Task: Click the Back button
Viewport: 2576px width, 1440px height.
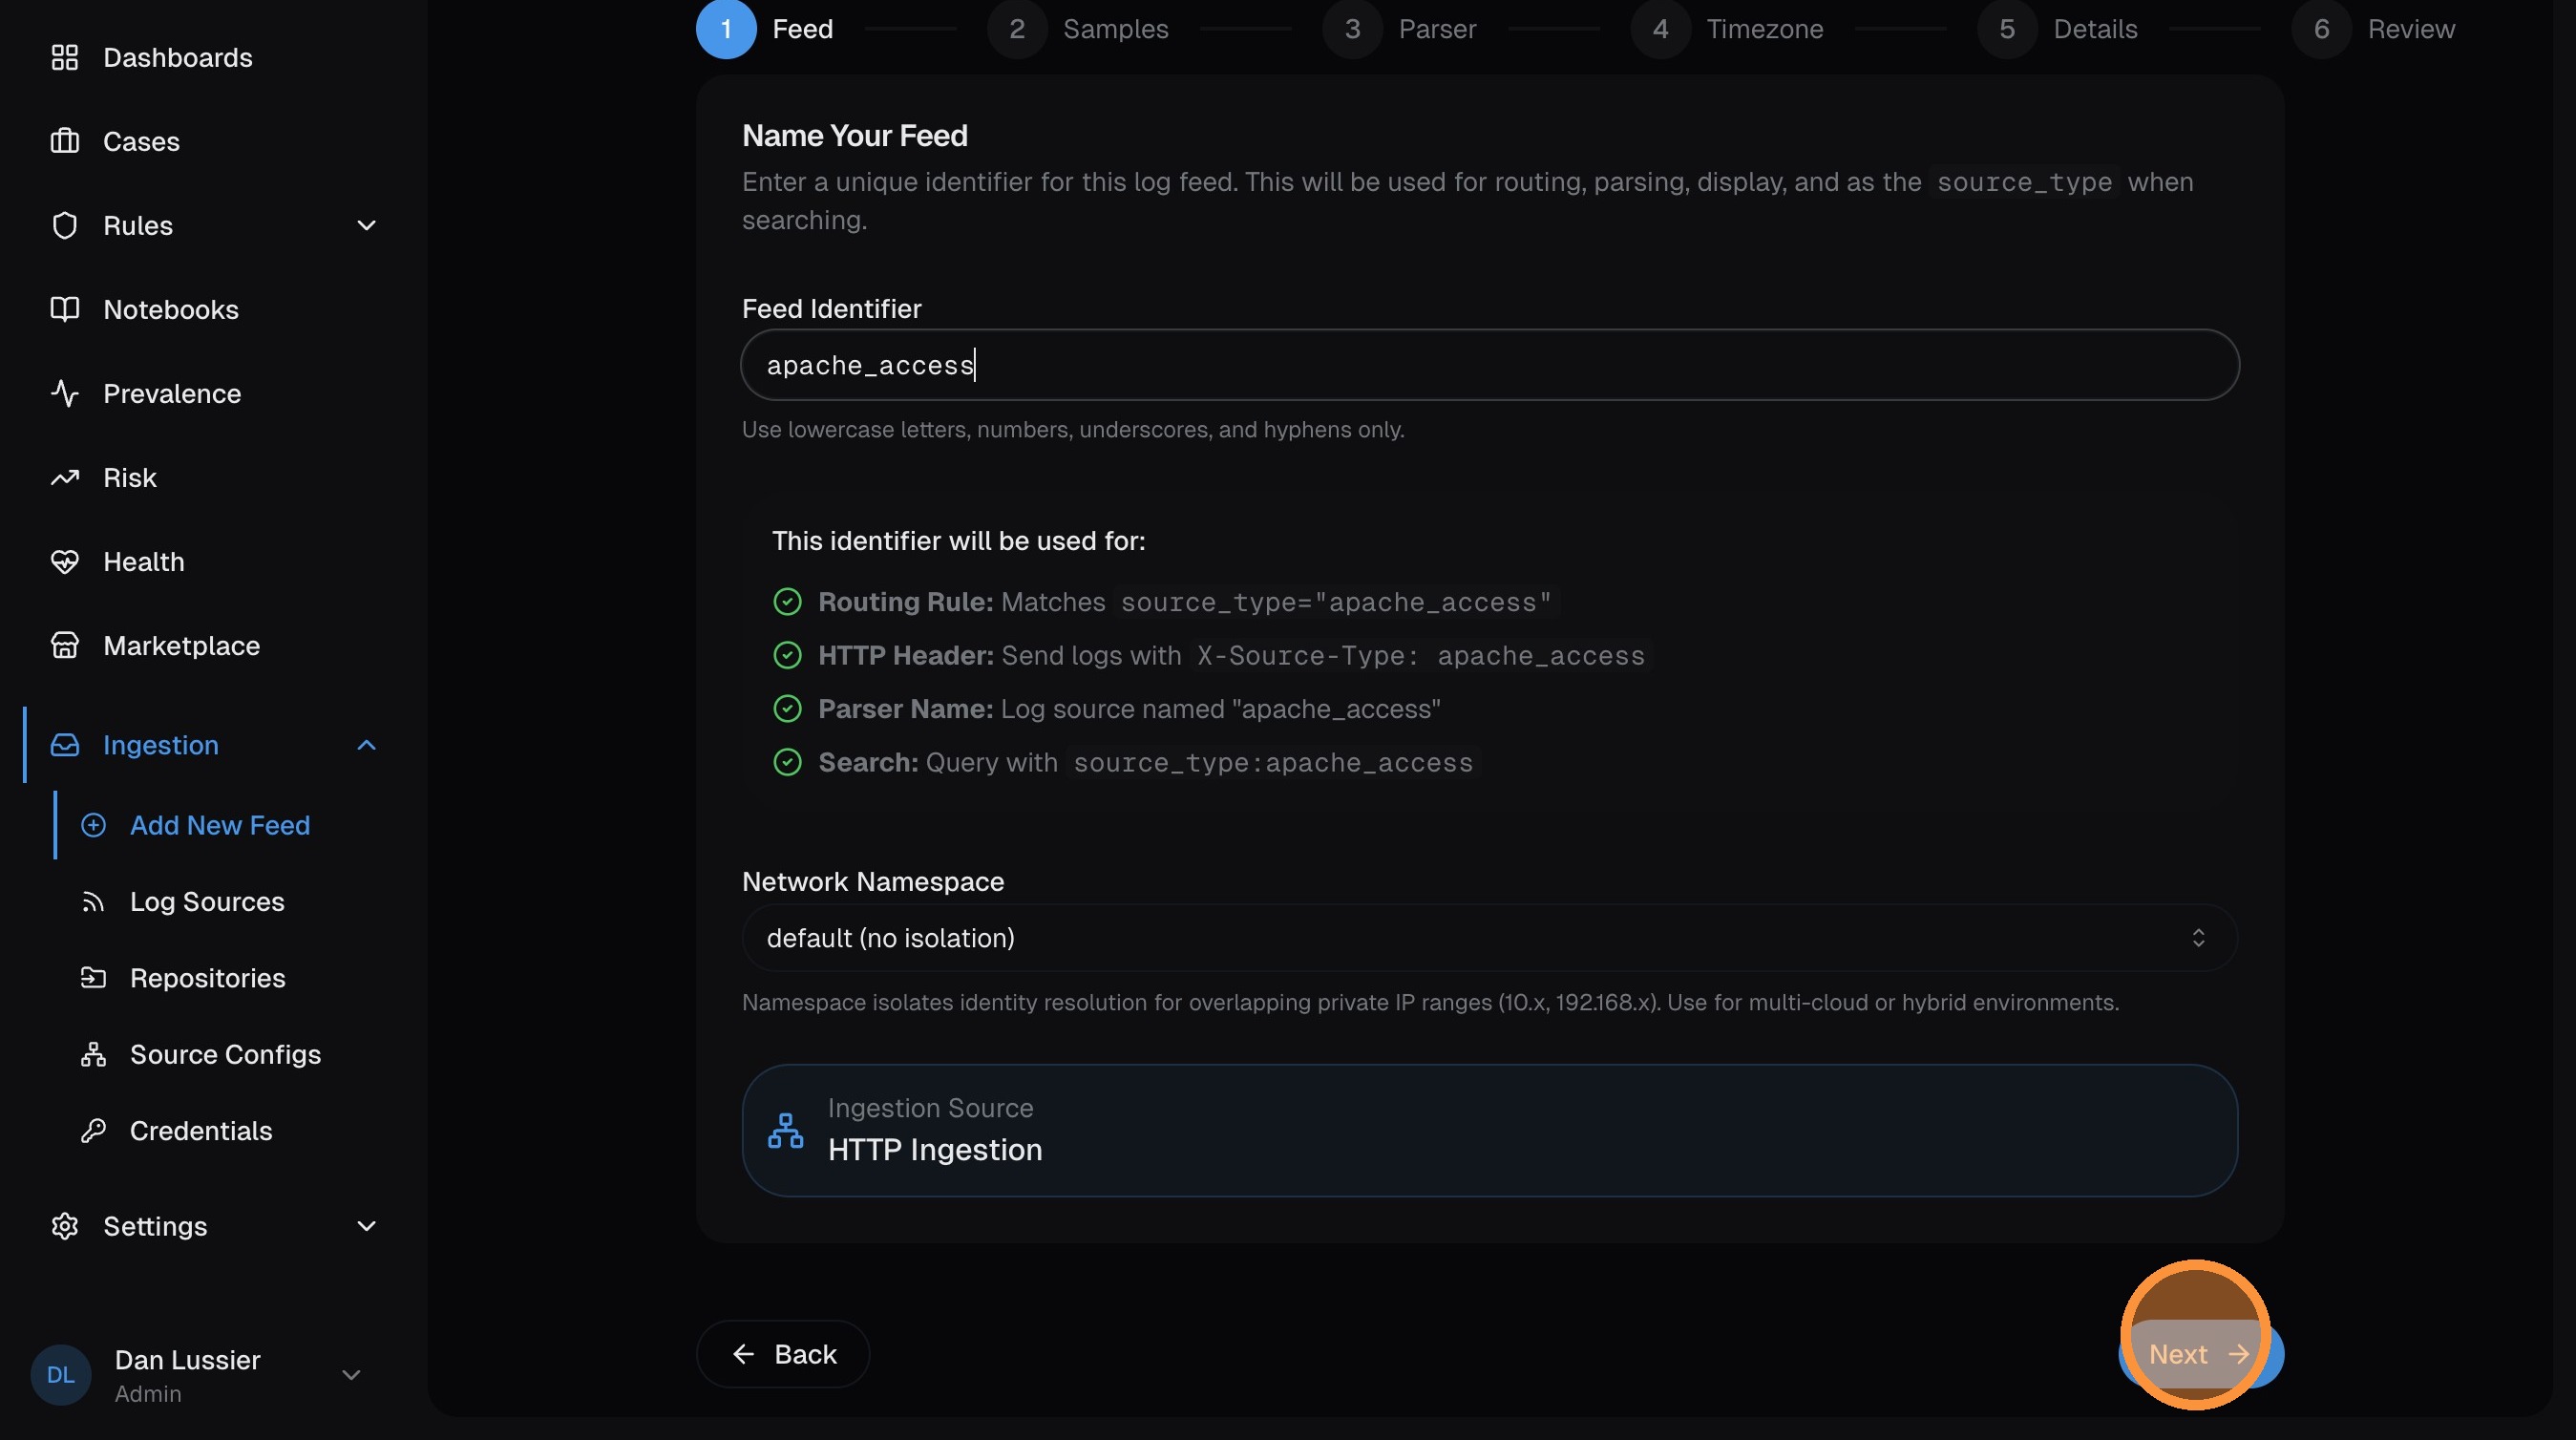Action: click(x=783, y=1354)
